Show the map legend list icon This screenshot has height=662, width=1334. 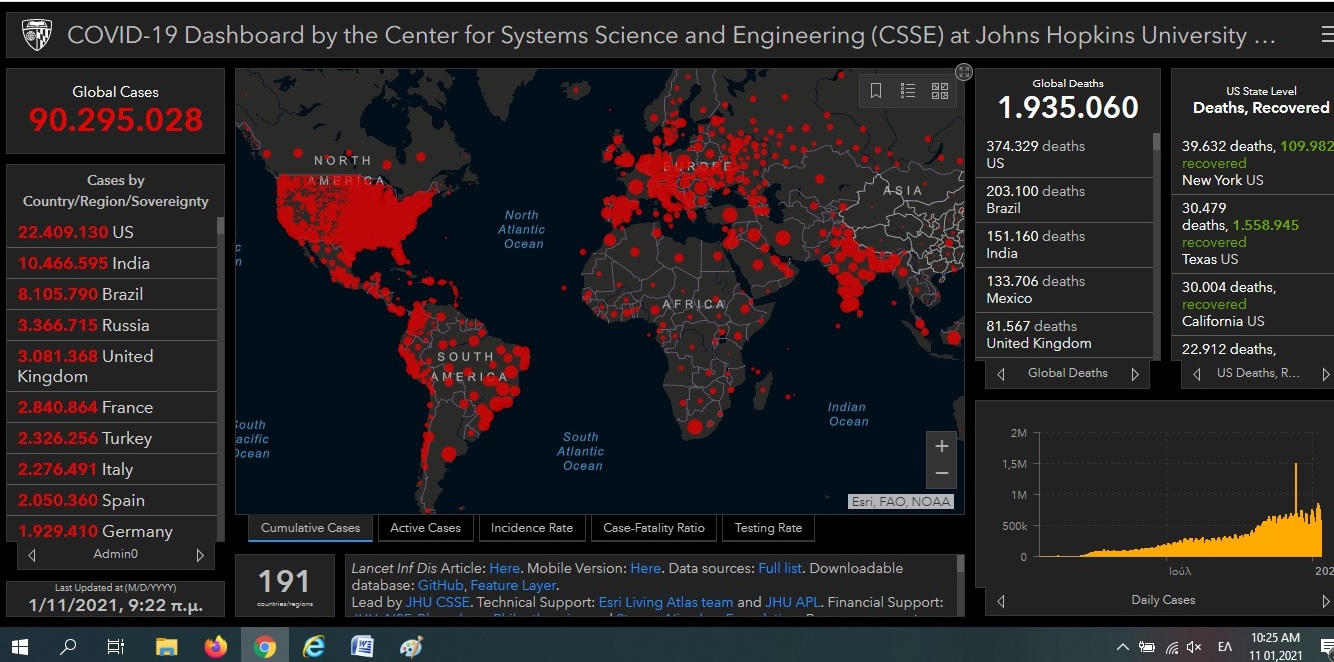point(908,91)
